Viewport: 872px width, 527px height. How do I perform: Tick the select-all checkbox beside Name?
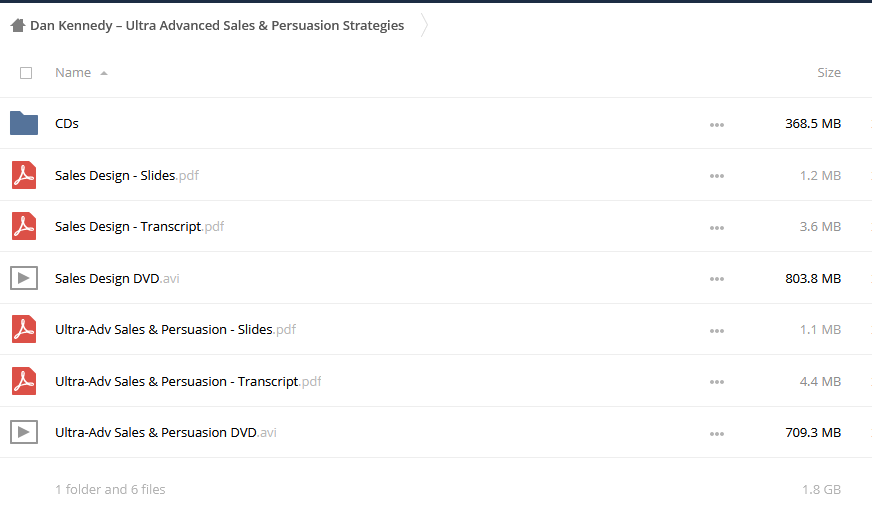(x=26, y=73)
